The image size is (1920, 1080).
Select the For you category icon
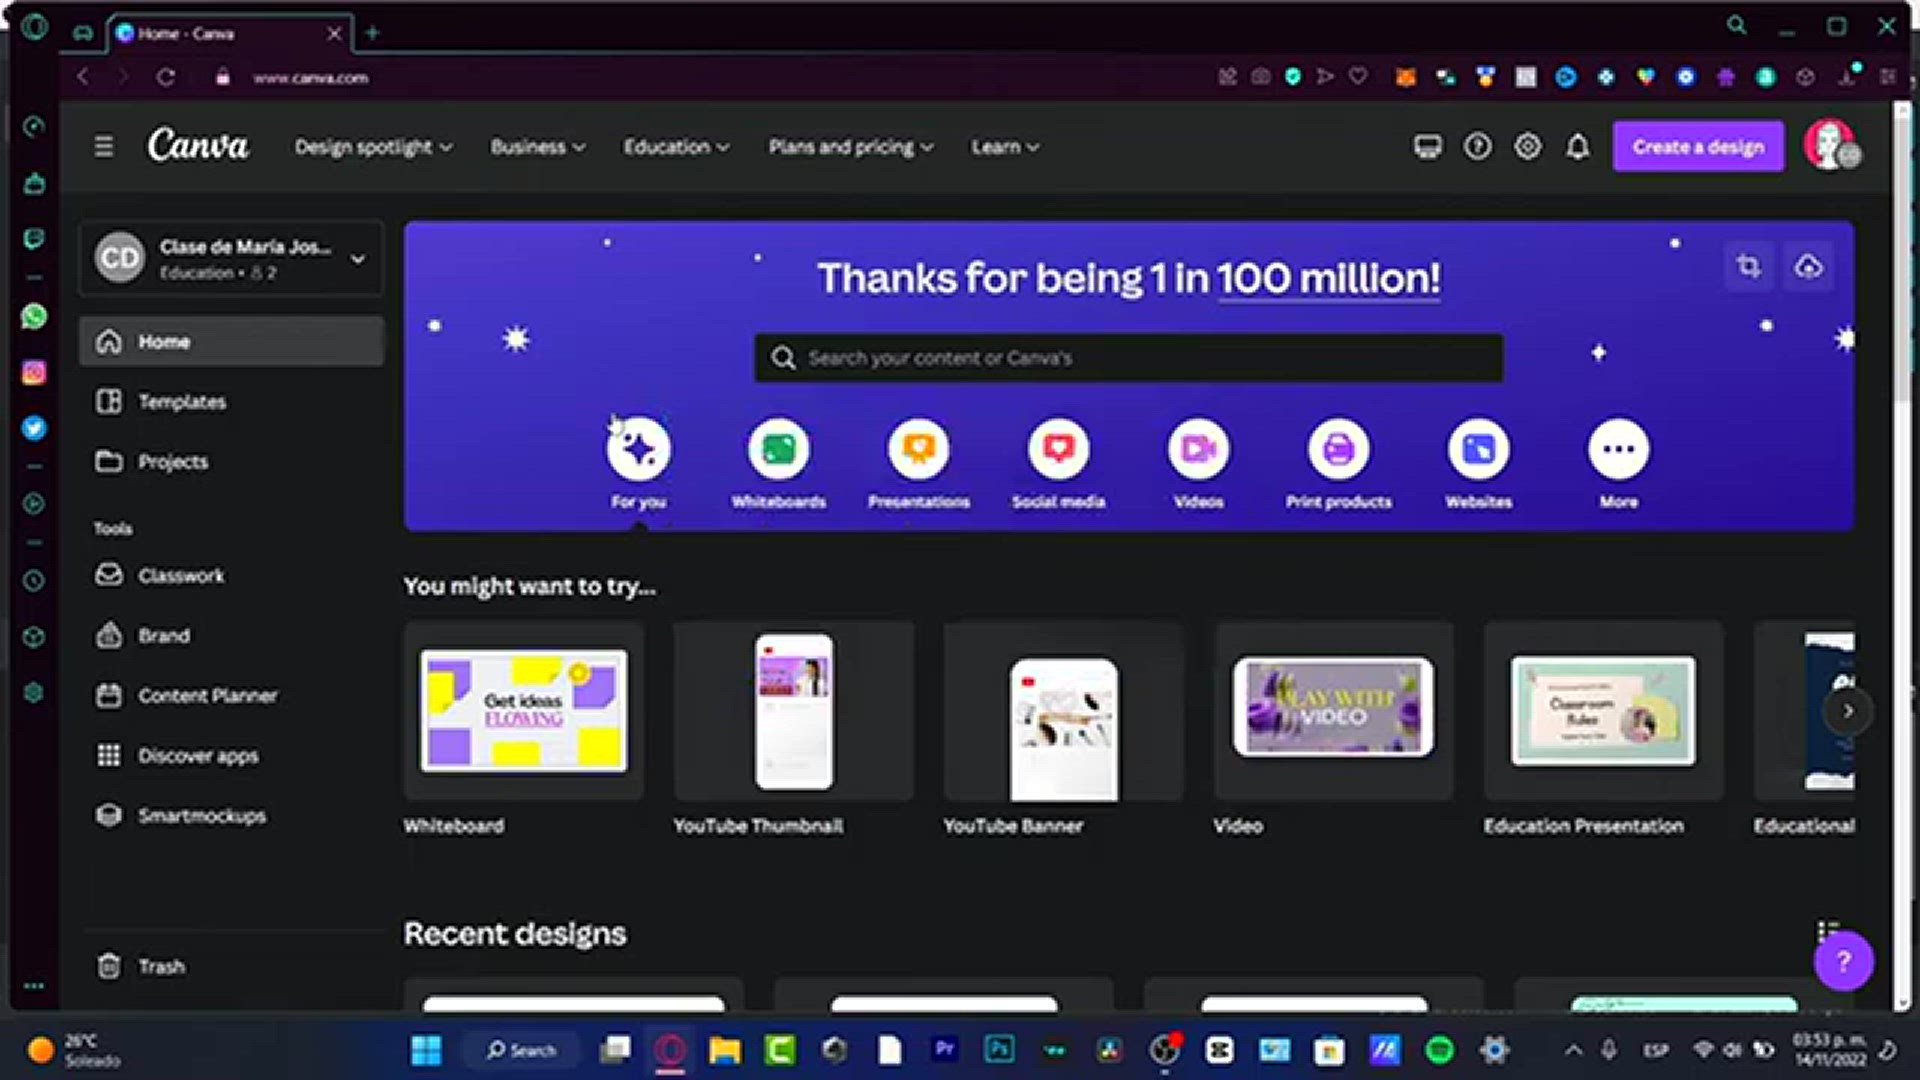click(x=638, y=449)
